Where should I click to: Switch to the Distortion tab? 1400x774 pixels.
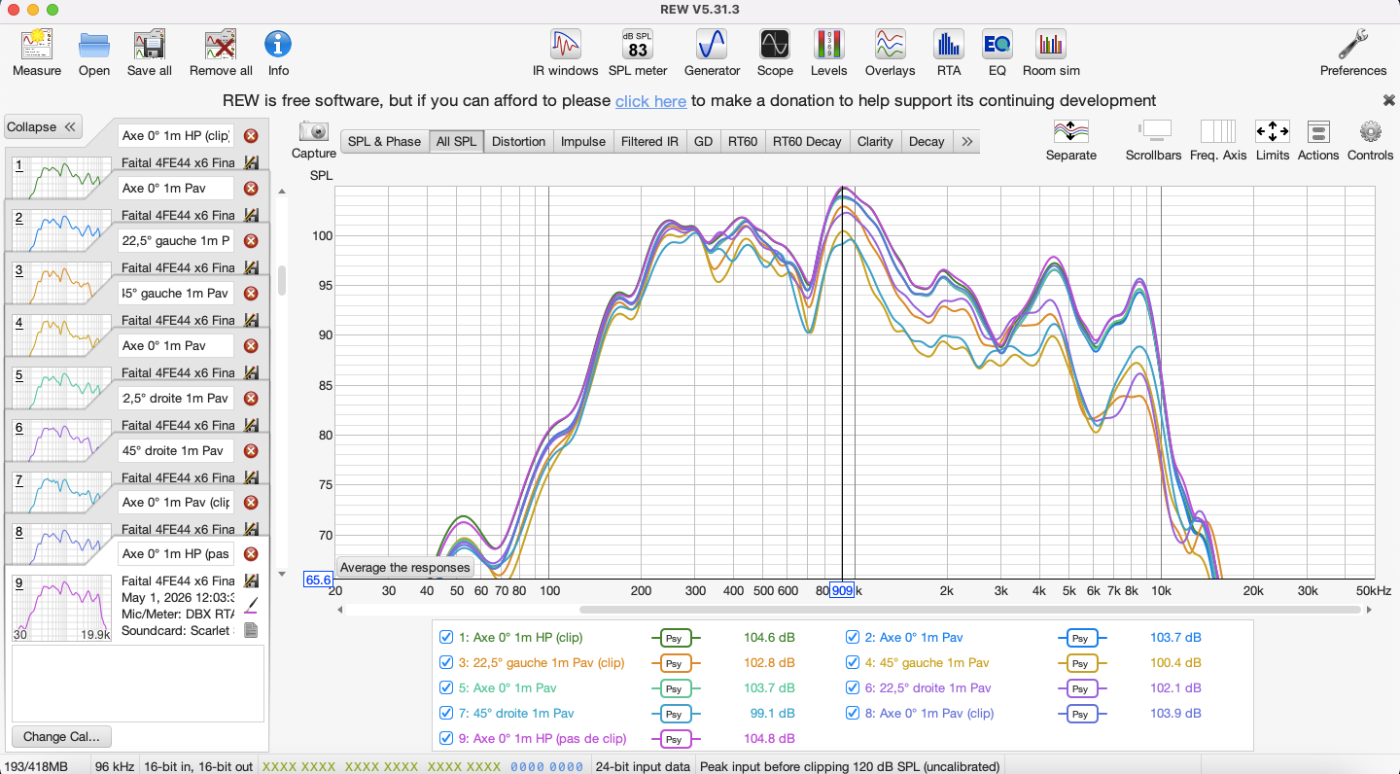(x=519, y=142)
